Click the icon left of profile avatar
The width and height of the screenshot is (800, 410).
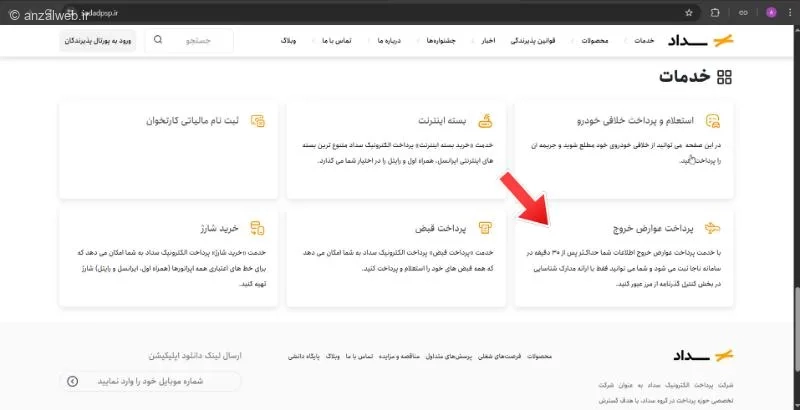pyautogui.click(x=743, y=13)
